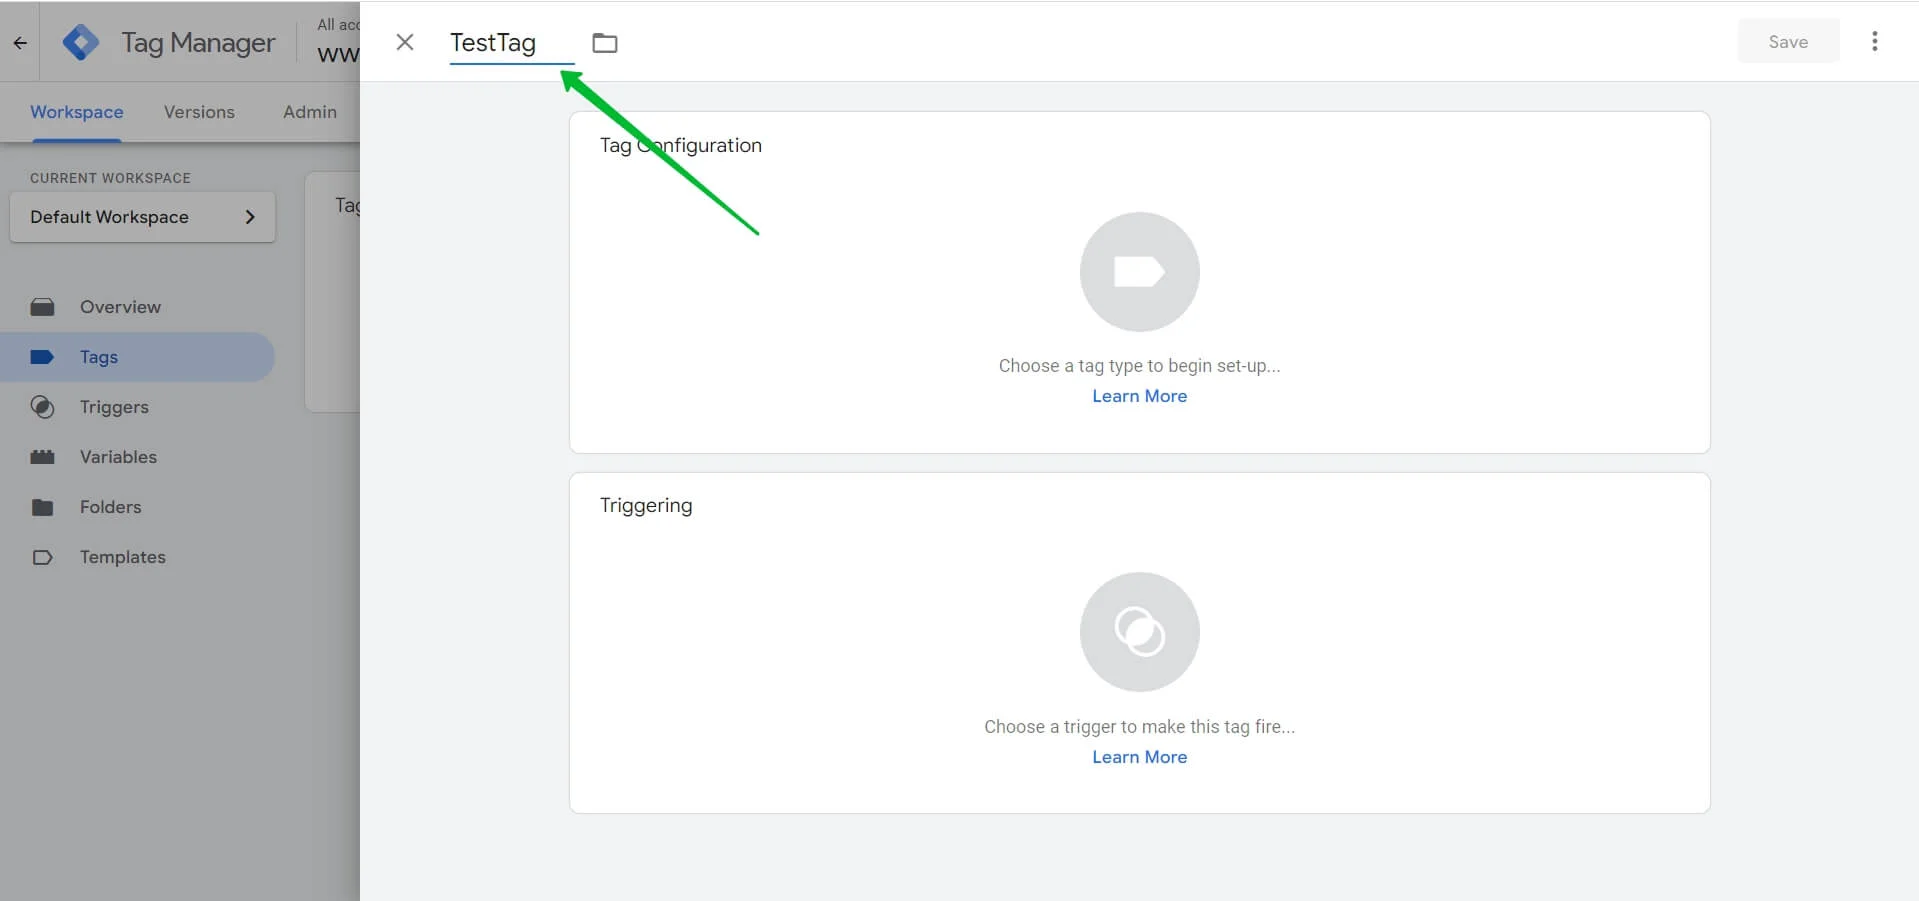The height and width of the screenshot is (901, 1919).
Task: Click the "Choose a tag type to begin set-up..." text
Action: click(x=1140, y=366)
